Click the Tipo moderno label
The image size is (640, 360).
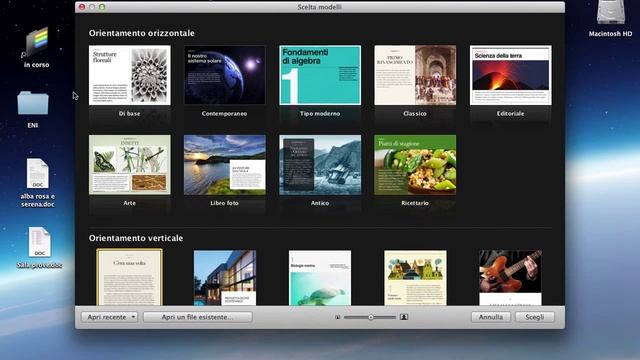(320, 113)
